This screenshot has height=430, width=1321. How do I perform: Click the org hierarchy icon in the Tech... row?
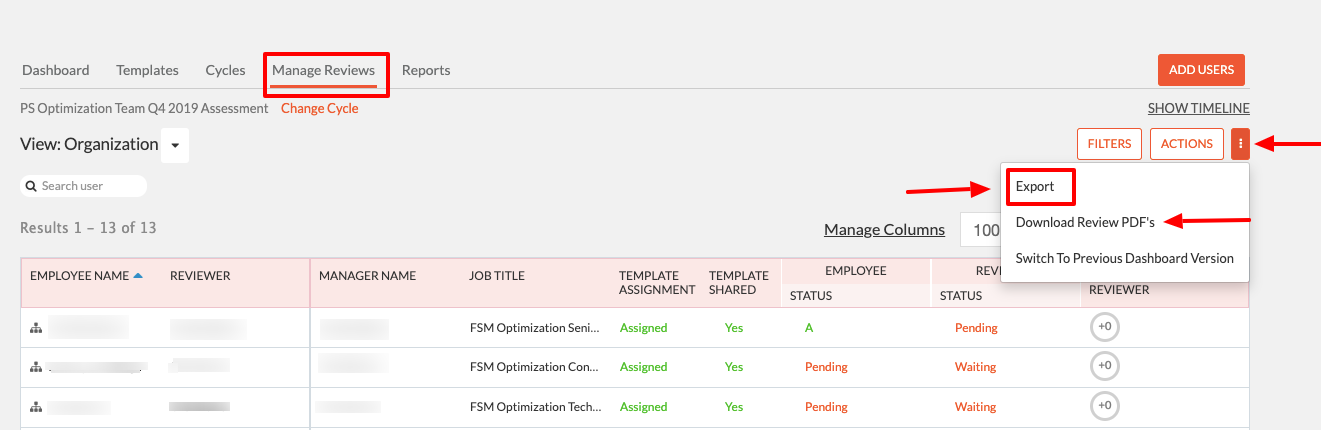pyautogui.click(x=36, y=408)
